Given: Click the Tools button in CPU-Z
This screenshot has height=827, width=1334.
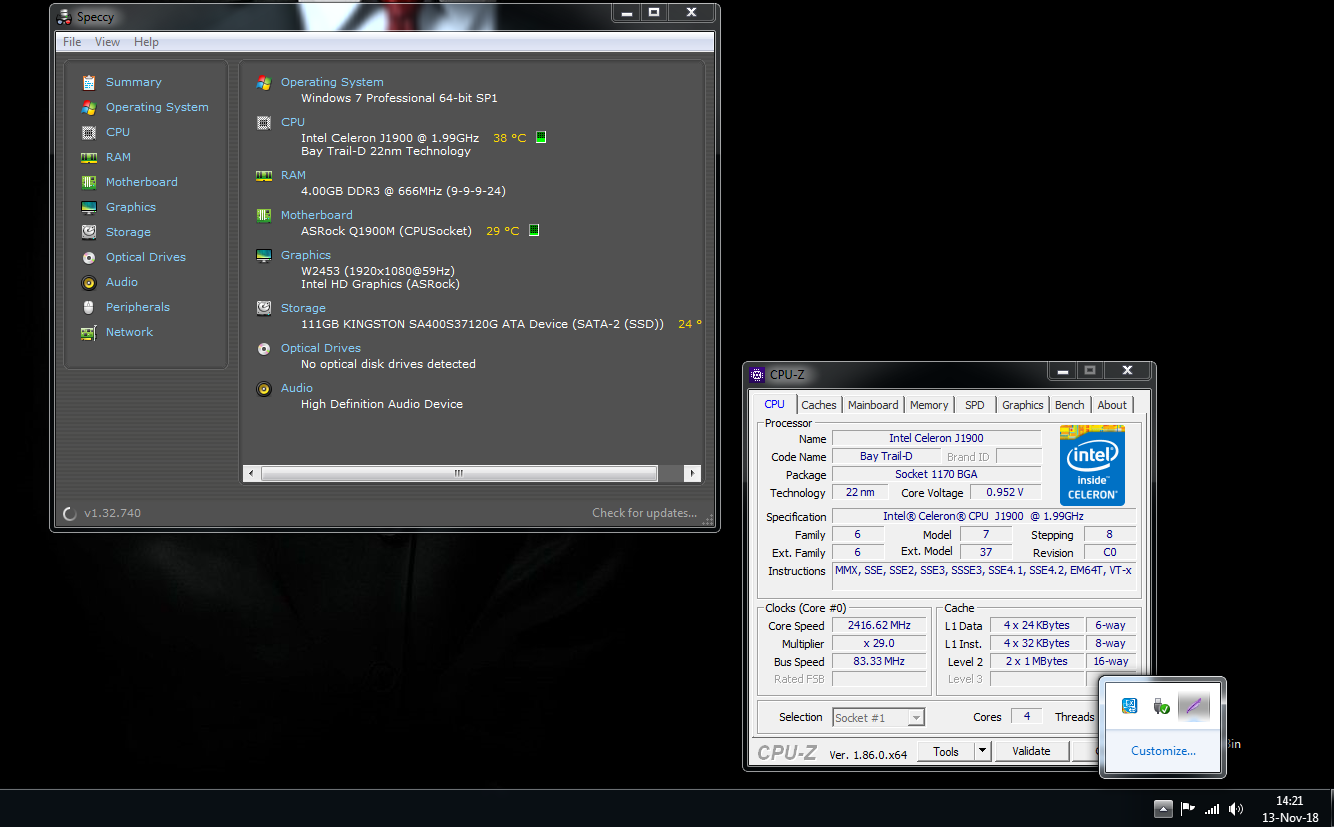Looking at the screenshot, I should pyautogui.click(x=946, y=751).
